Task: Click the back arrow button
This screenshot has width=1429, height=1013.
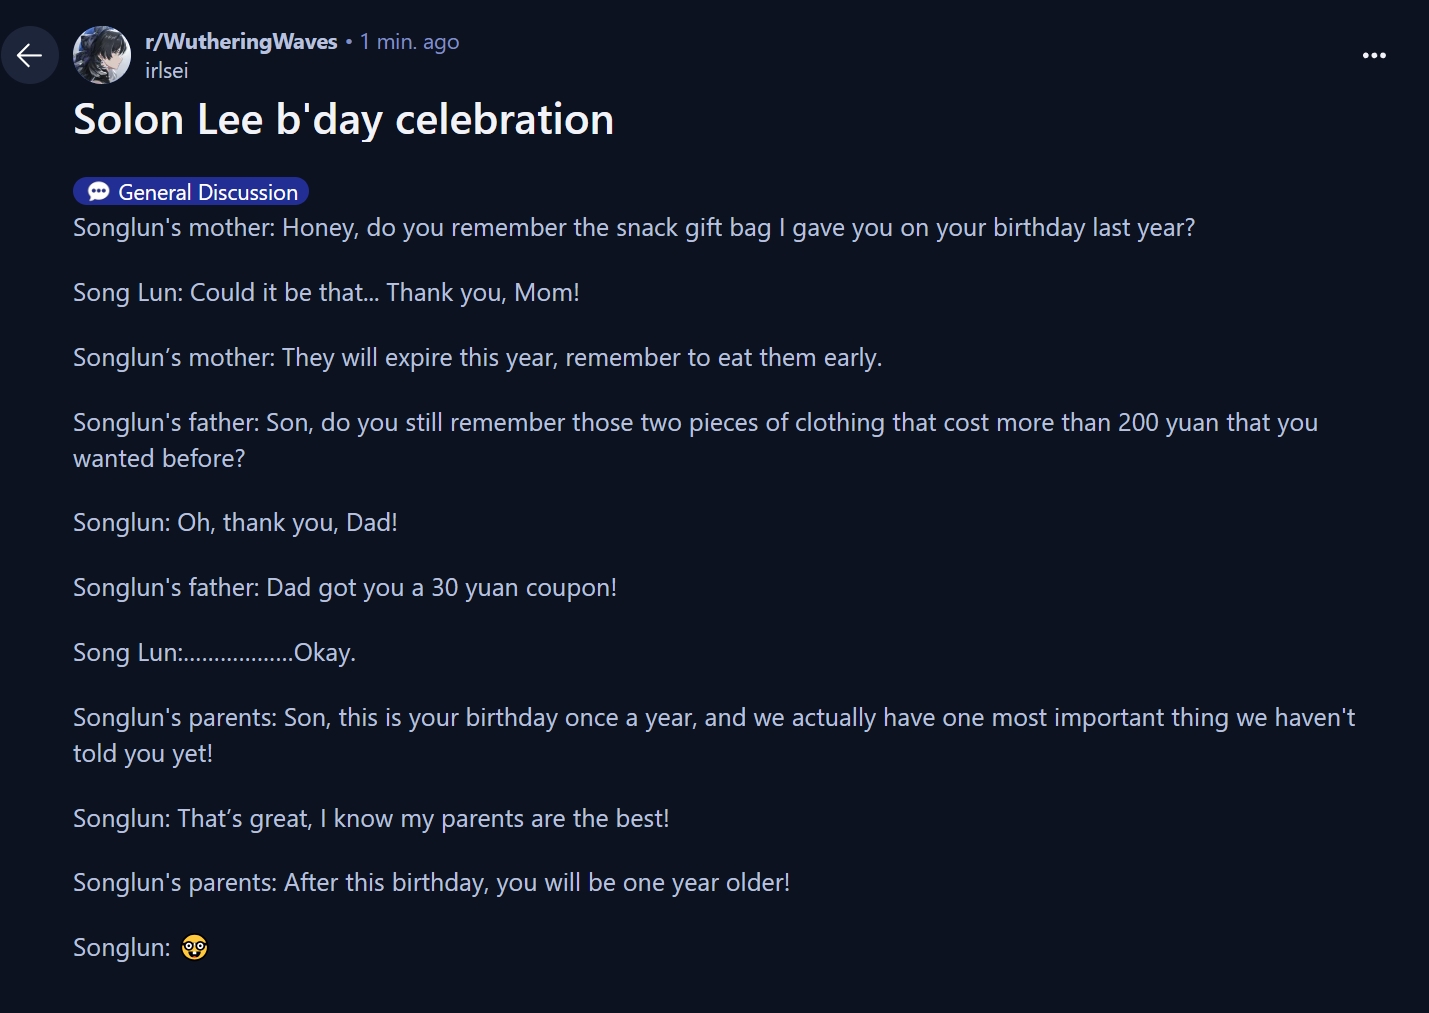Action: coord(30,55)
